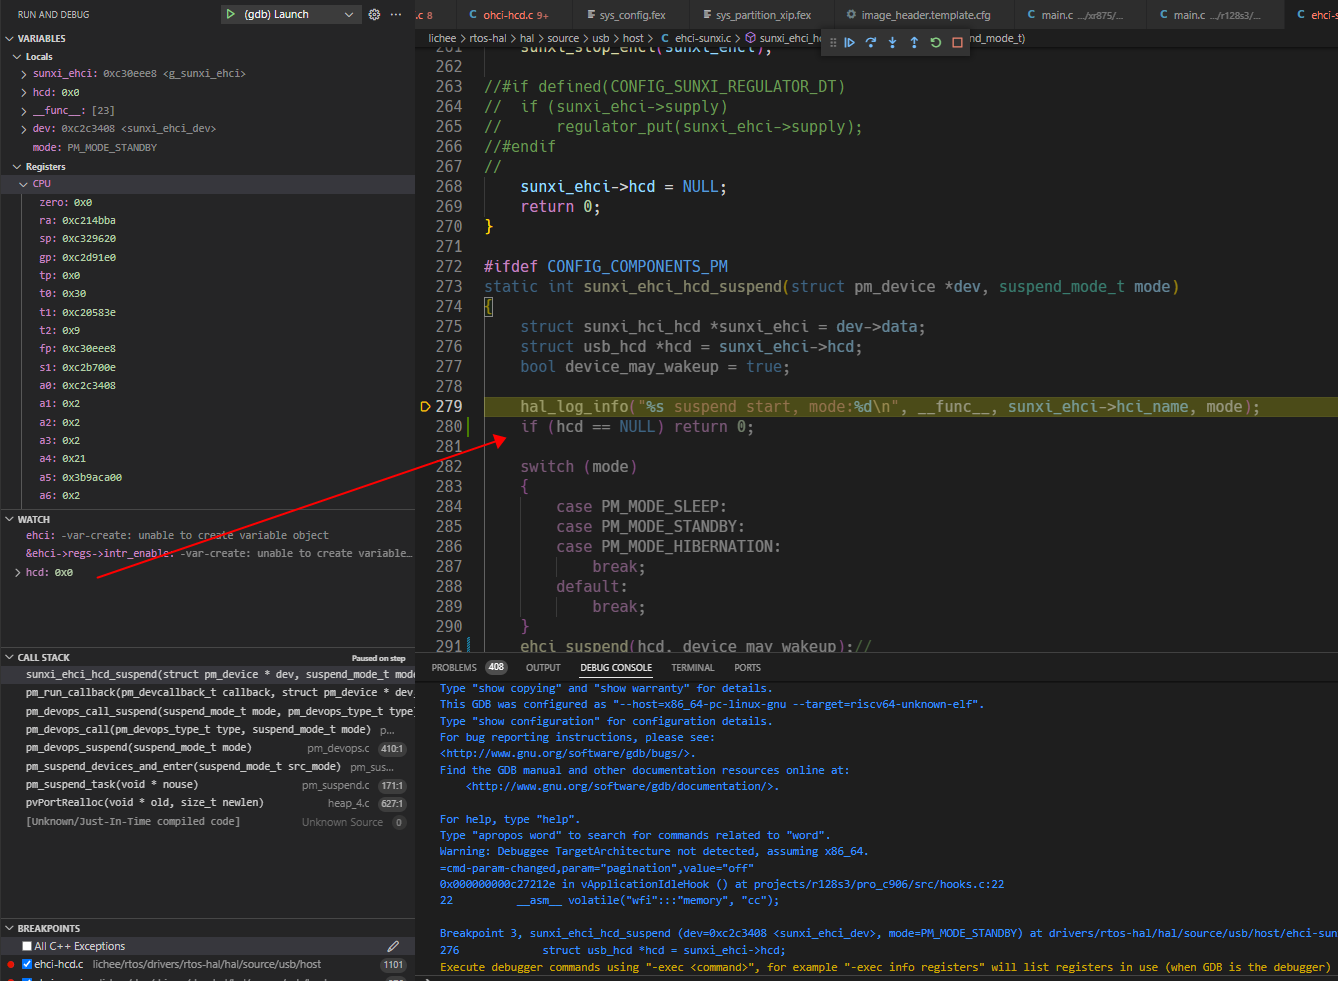Restart the debugging session

coord(936,43)
